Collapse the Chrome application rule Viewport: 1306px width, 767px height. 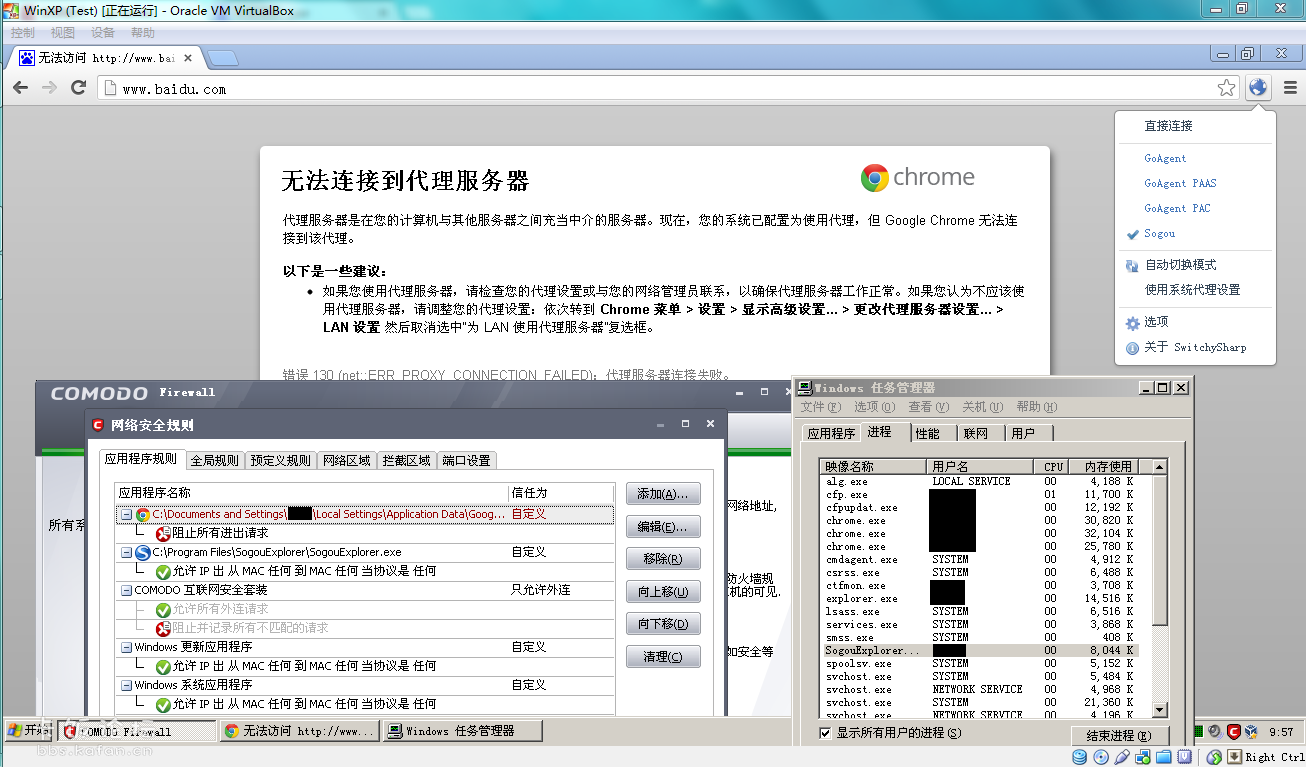(x=126, y=514)
